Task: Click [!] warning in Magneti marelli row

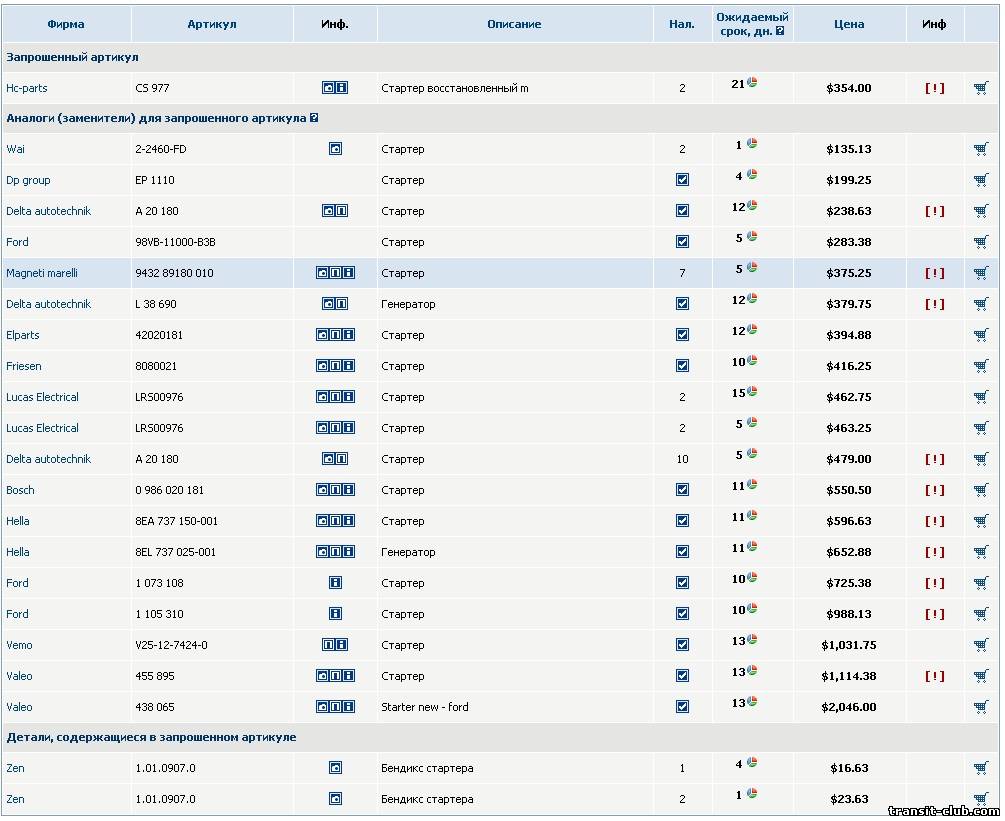Action: 934,273
